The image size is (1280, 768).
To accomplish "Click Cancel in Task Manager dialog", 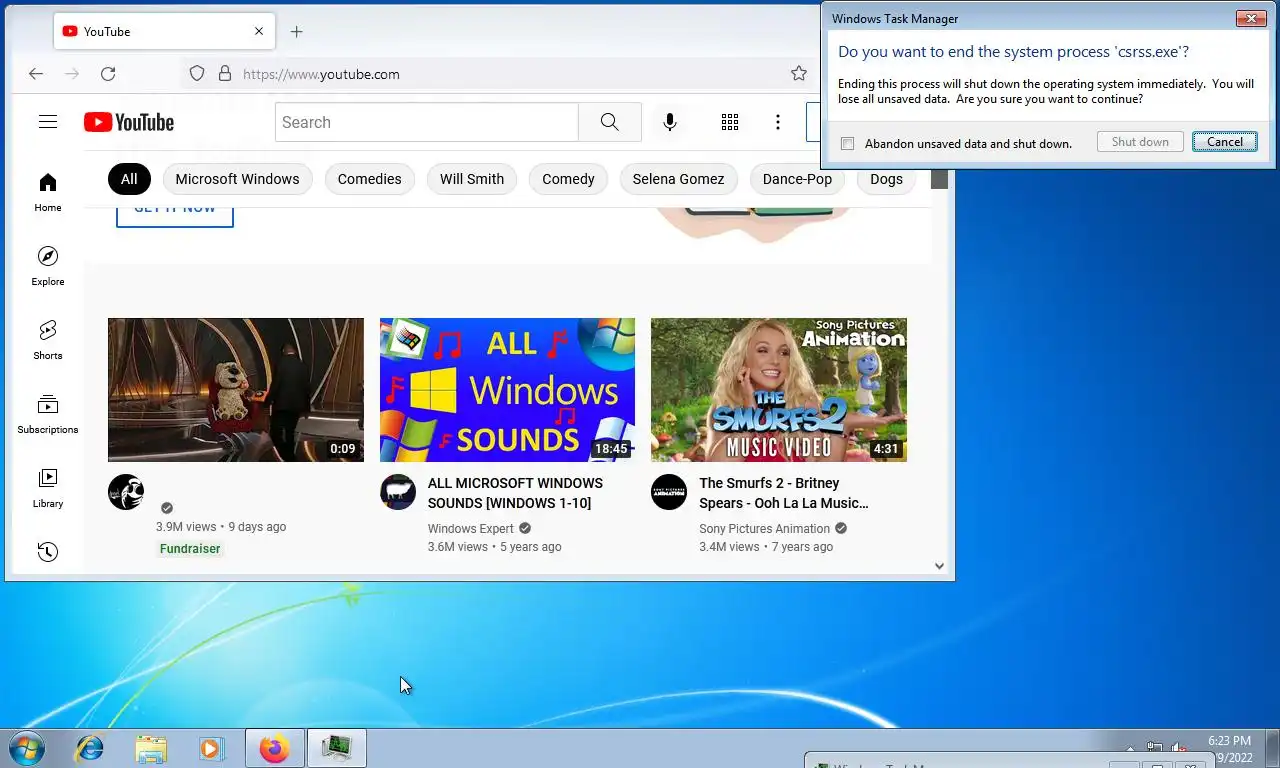I will point(1225,142).
